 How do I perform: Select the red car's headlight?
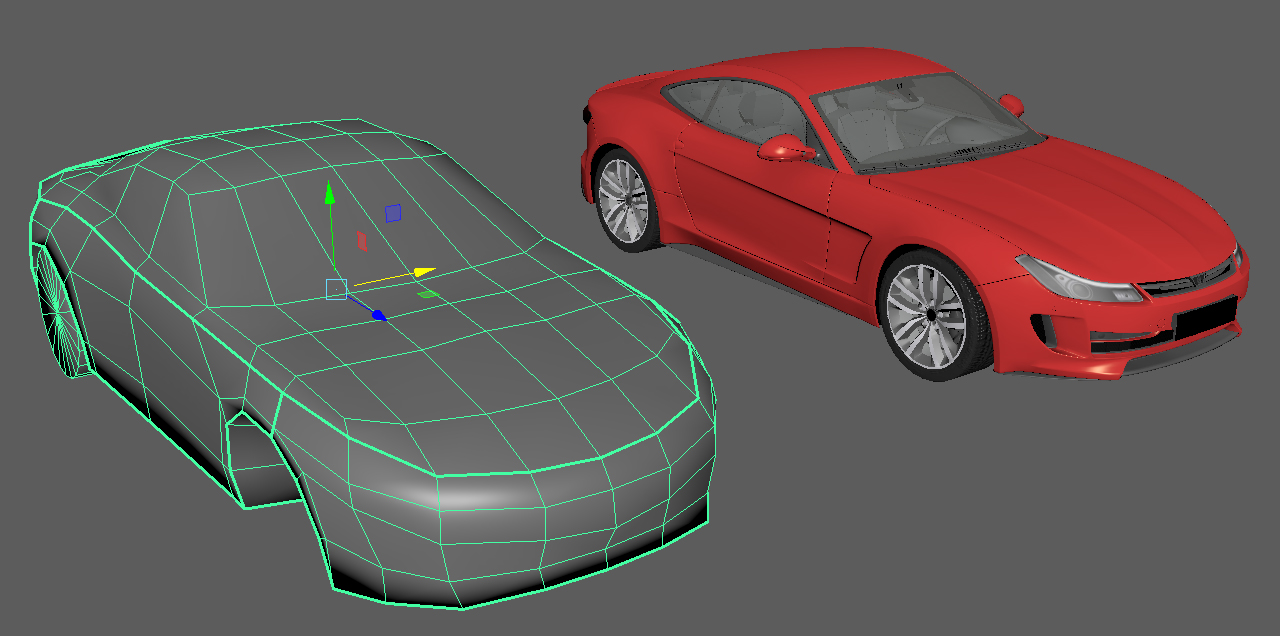pyautogui.click(x=1078, y=280)
